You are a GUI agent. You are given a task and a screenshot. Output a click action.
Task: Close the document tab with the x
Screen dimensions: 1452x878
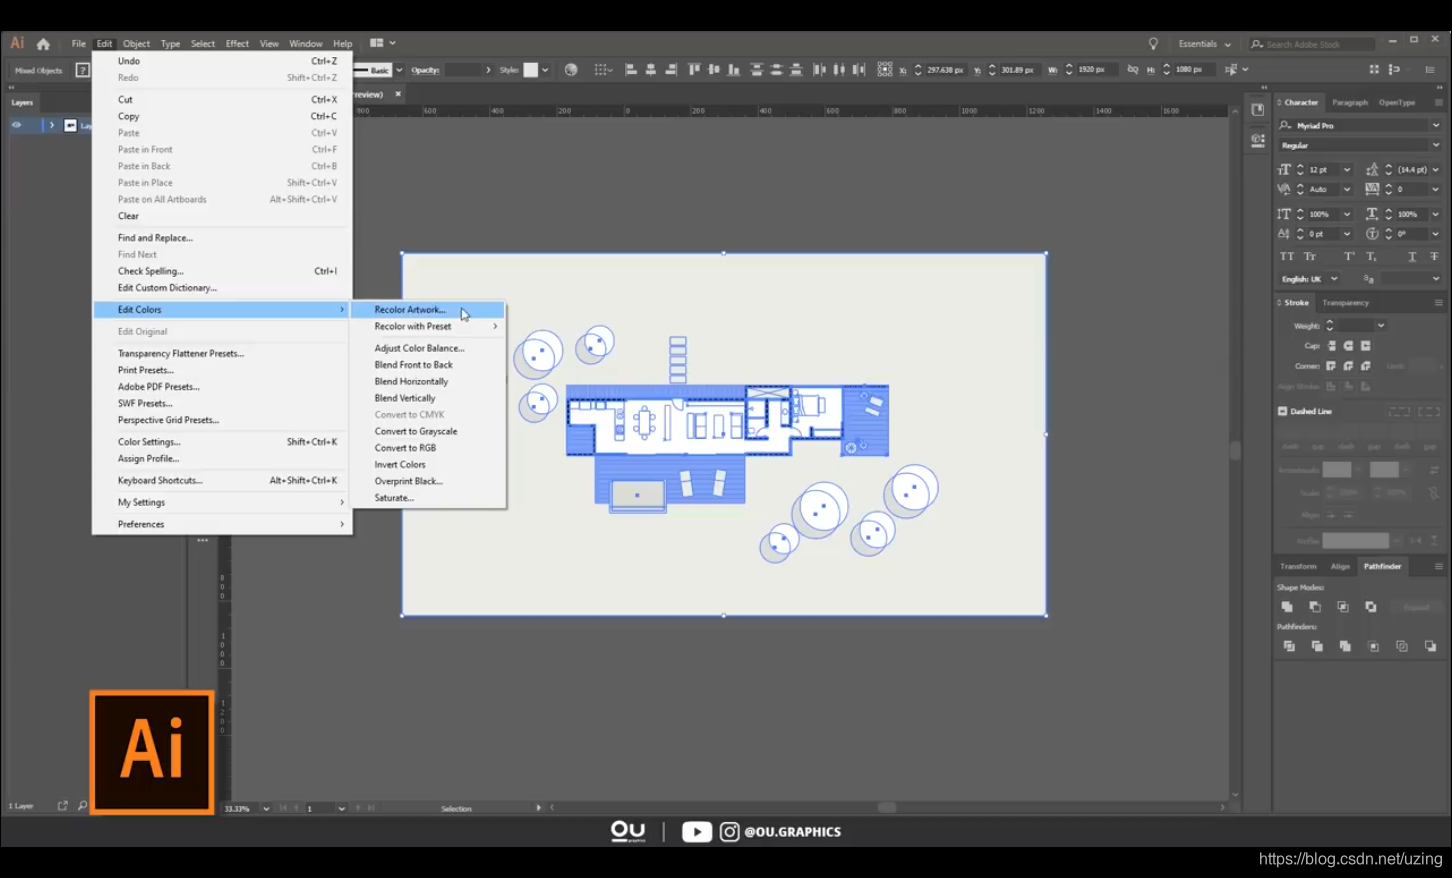click(397, 94)
